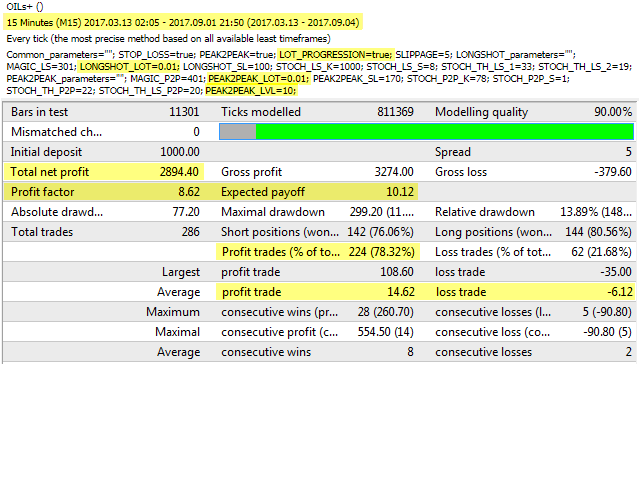Viewport: 640px width, 480px height.
Task: Click the Absolute drawdown value 77.20
Action: [186, 212]
